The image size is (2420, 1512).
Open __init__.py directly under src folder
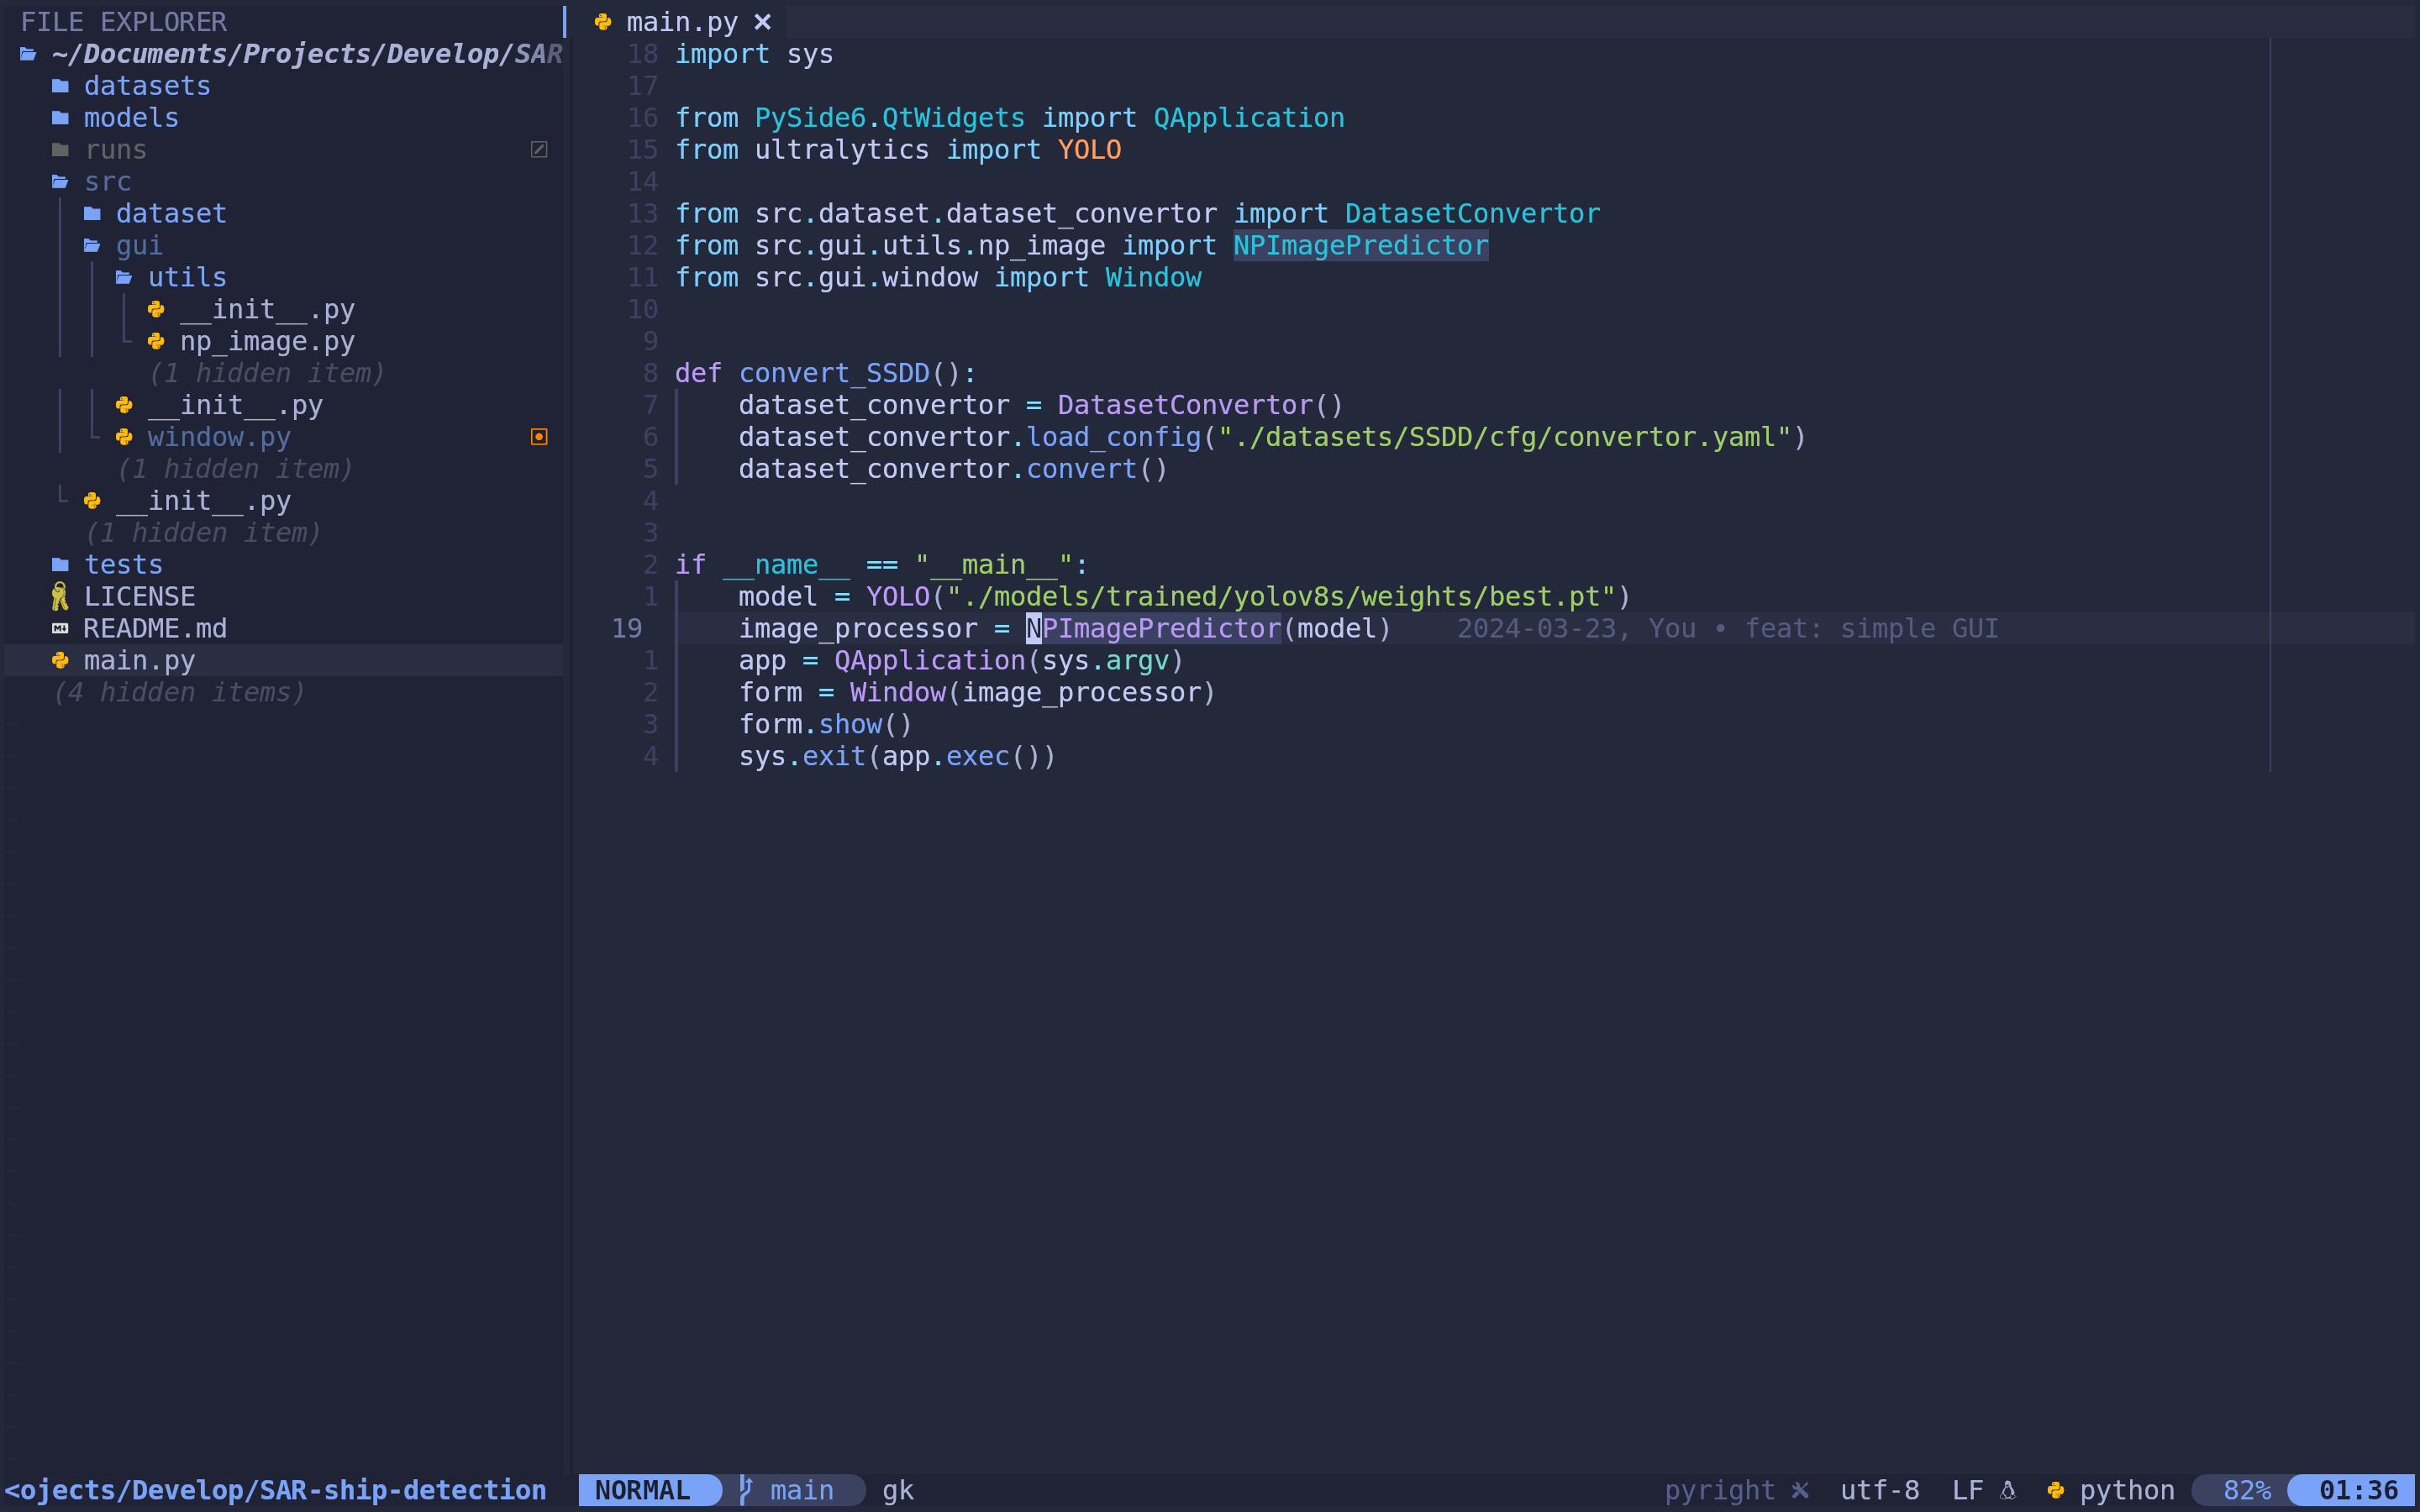[203, 501]
